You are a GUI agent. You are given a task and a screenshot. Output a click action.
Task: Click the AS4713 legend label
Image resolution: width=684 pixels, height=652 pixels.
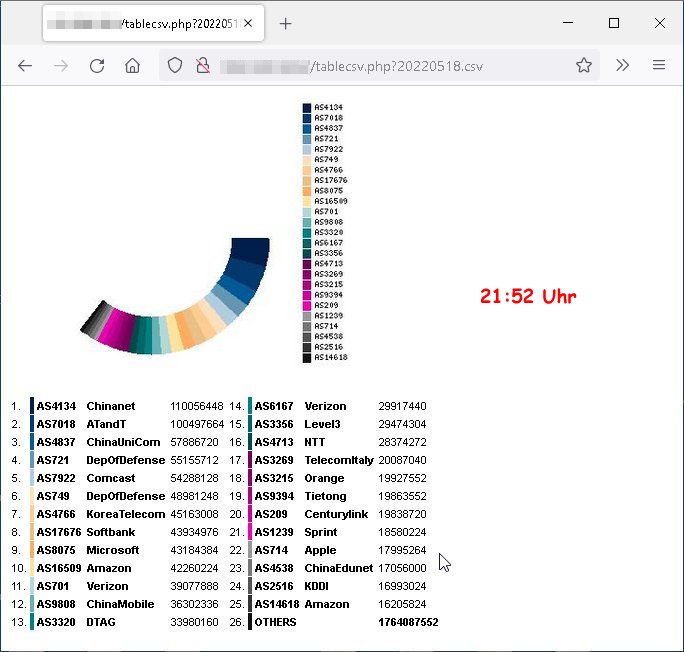(x=328, y=263)
